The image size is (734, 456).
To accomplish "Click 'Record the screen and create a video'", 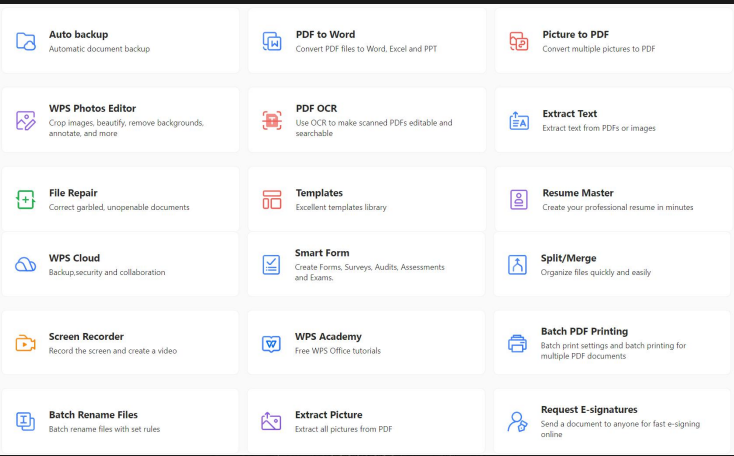I will 113,351.
